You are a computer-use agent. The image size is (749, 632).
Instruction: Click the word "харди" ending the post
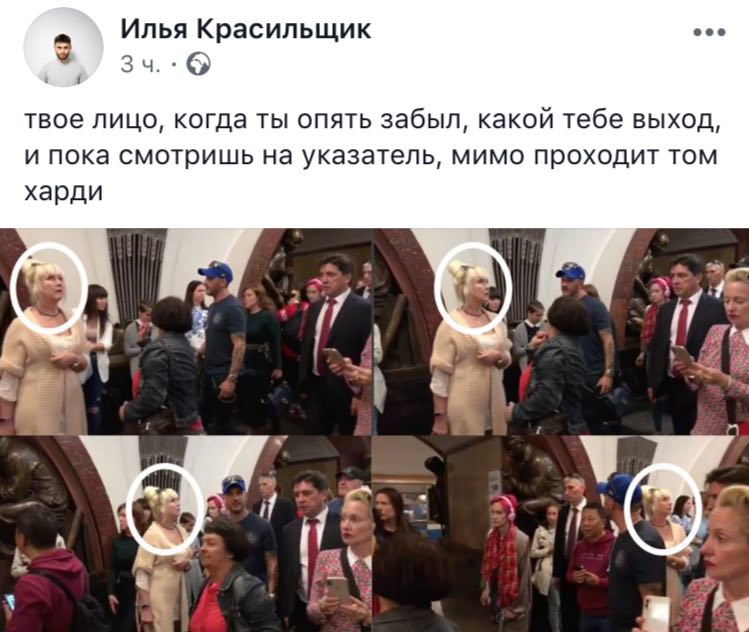pos(64,192)
